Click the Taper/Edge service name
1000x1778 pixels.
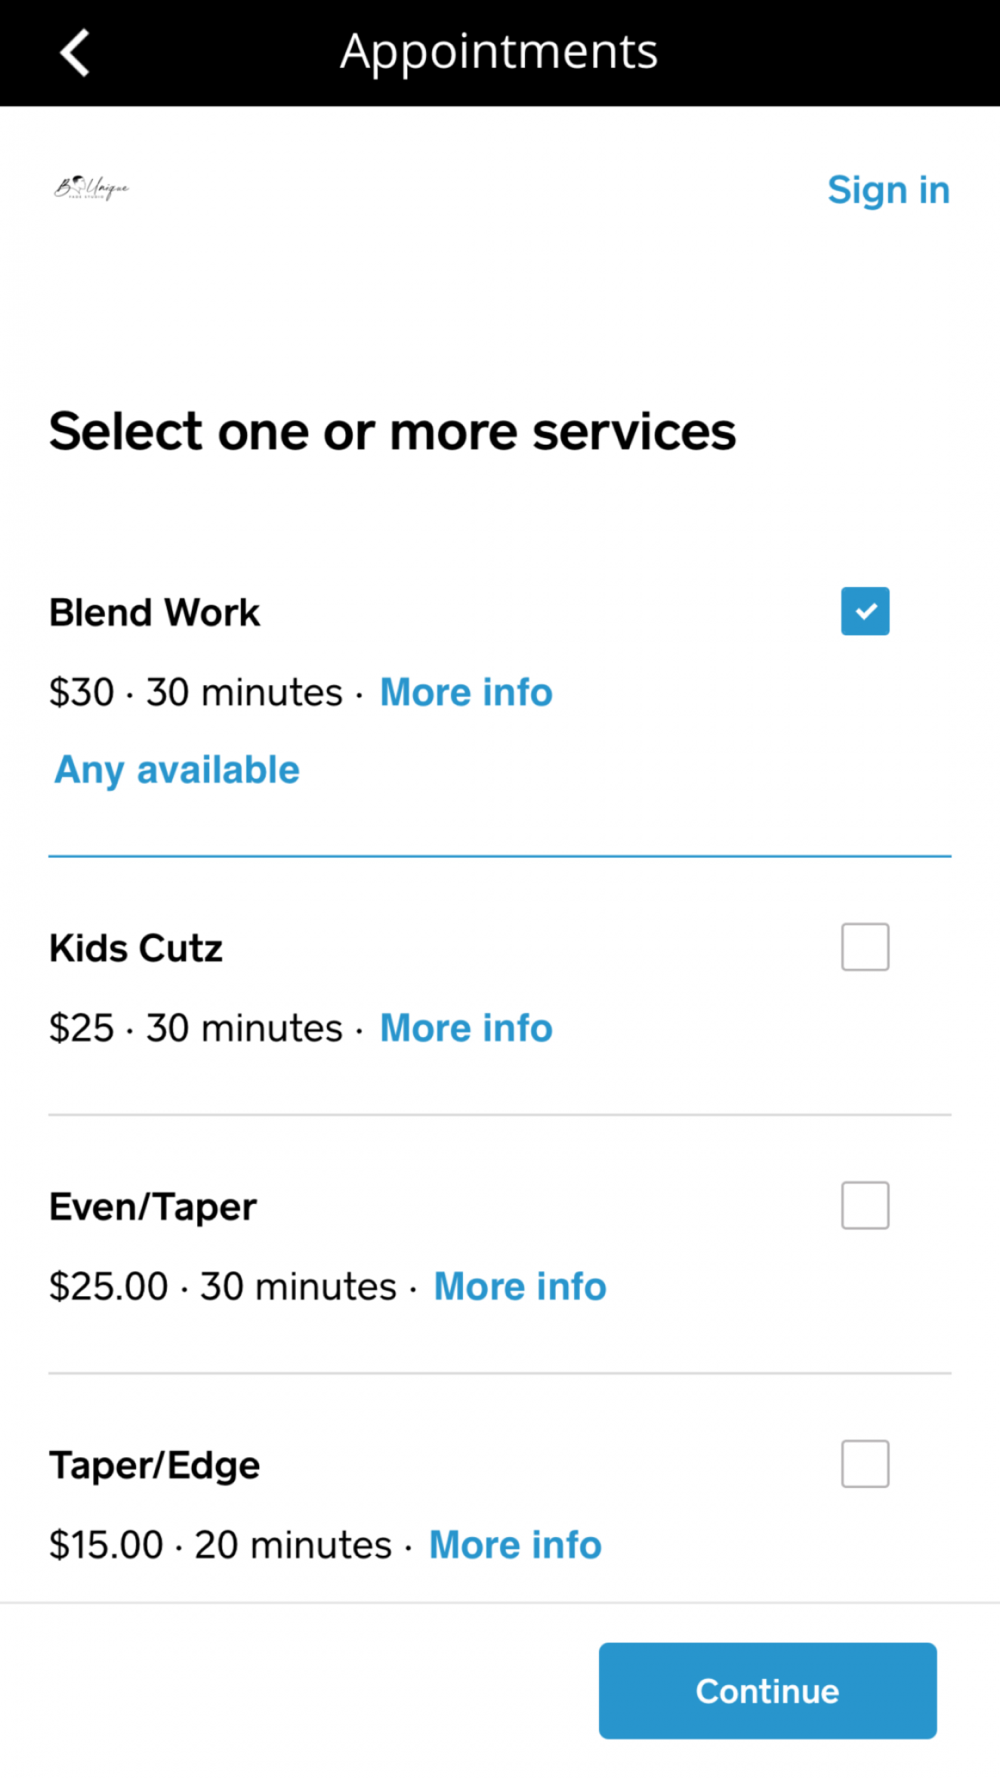click(x=155, y=1466)
